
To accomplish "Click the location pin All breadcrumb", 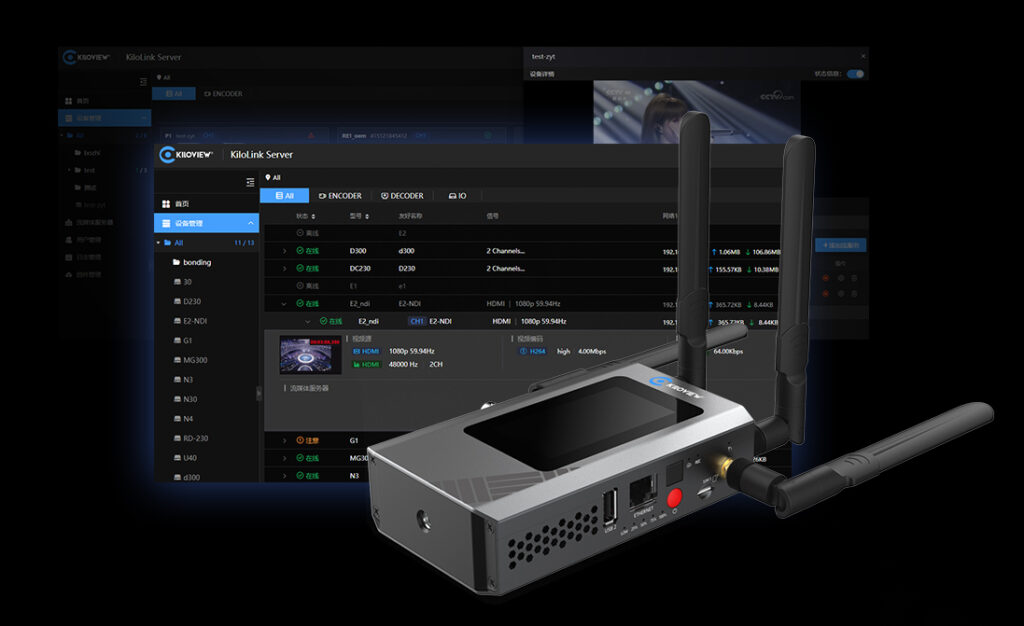I will tap(273, 178).
